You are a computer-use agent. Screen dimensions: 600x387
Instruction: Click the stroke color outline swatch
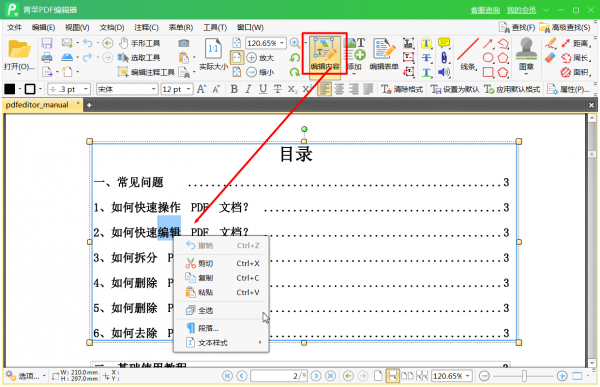pyautogui.click(x=30, y=89)
